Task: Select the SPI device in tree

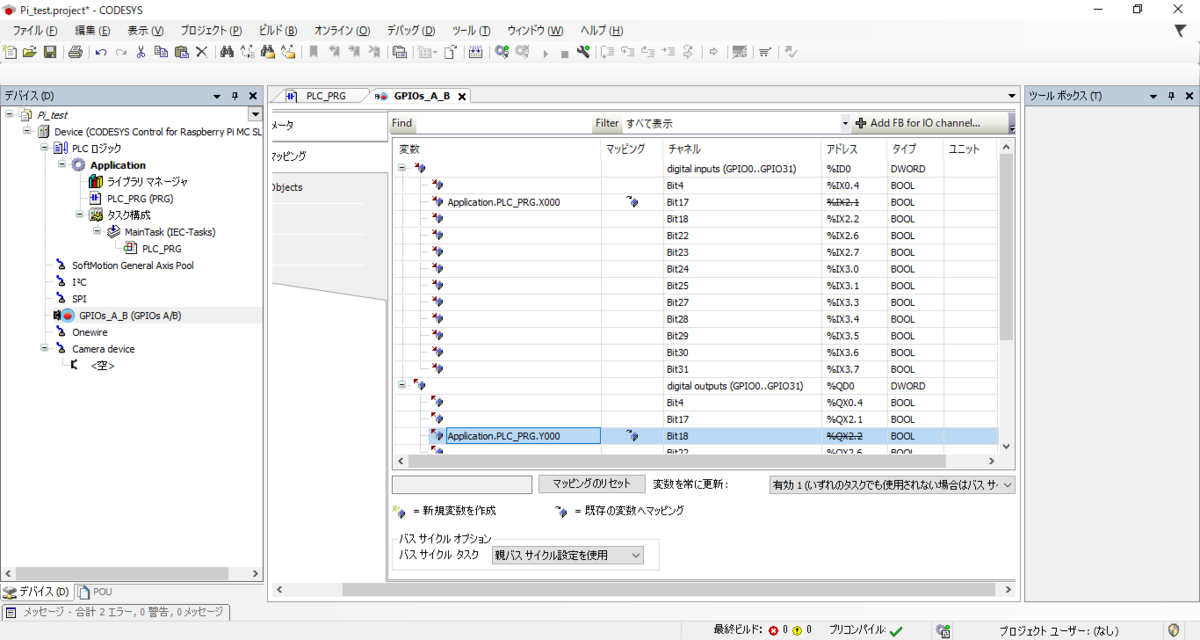Action: (80, 299)
